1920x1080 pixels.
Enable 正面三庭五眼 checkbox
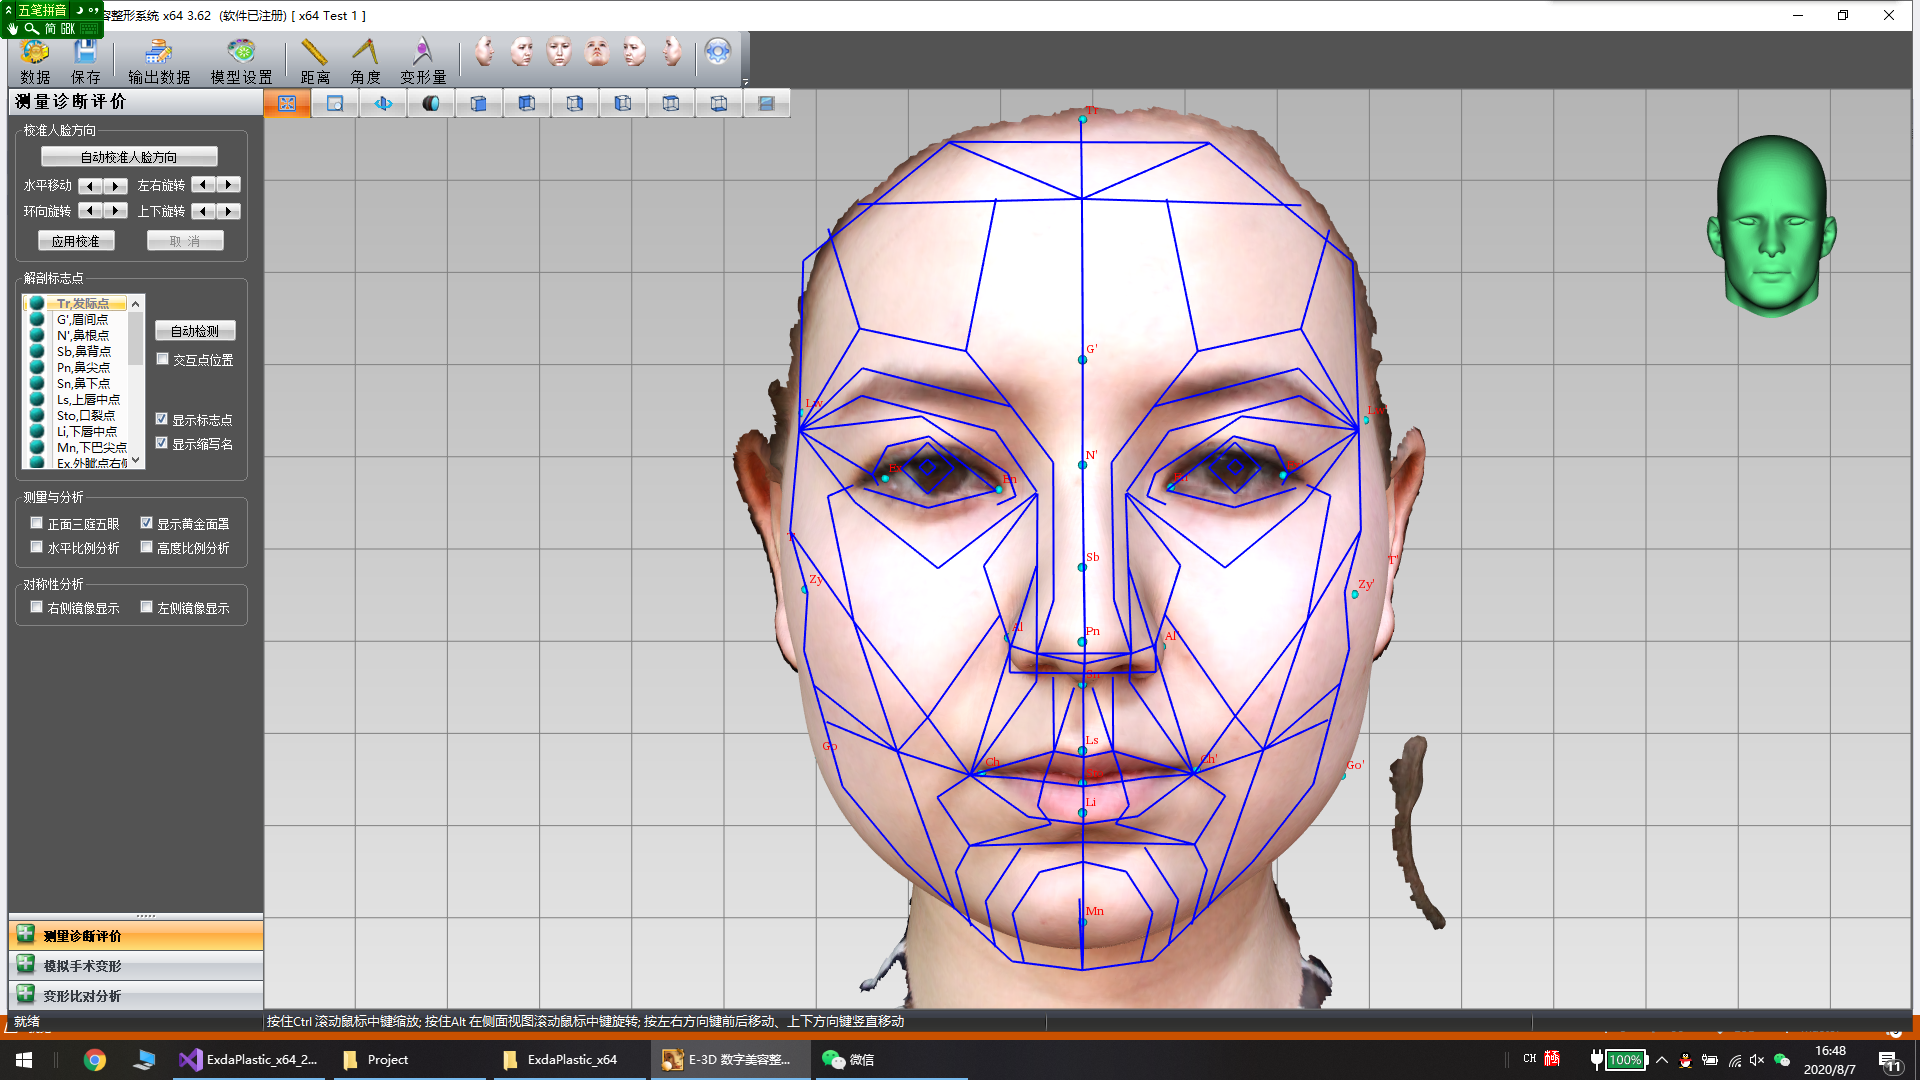click(x=37, y=523)
